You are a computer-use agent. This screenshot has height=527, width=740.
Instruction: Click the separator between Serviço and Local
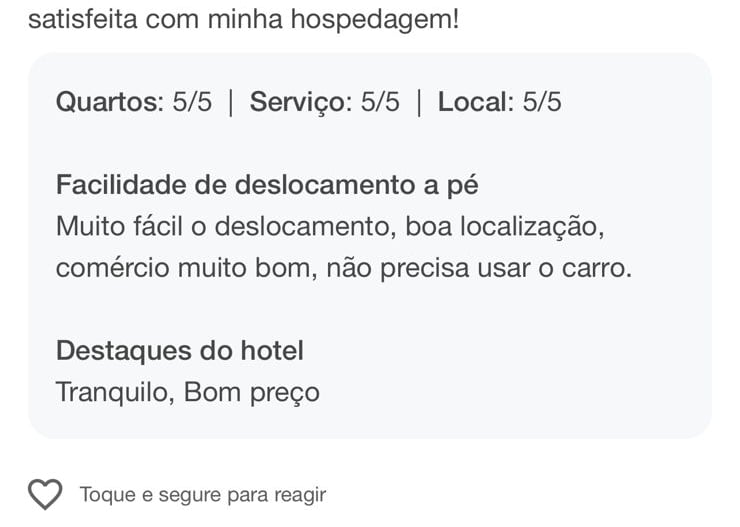pyautogui.click(x=419, y=102)
